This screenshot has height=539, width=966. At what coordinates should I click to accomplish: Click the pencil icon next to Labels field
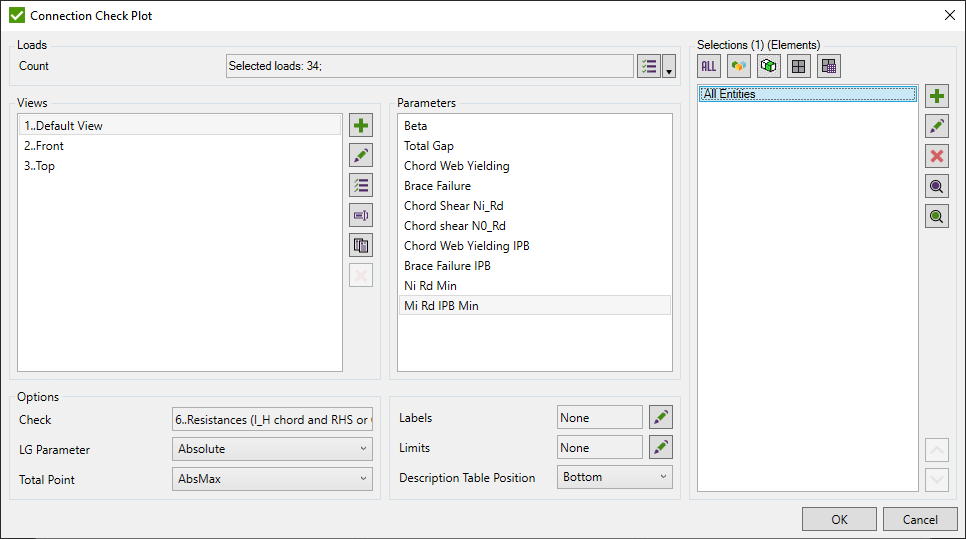coord(661,418)
